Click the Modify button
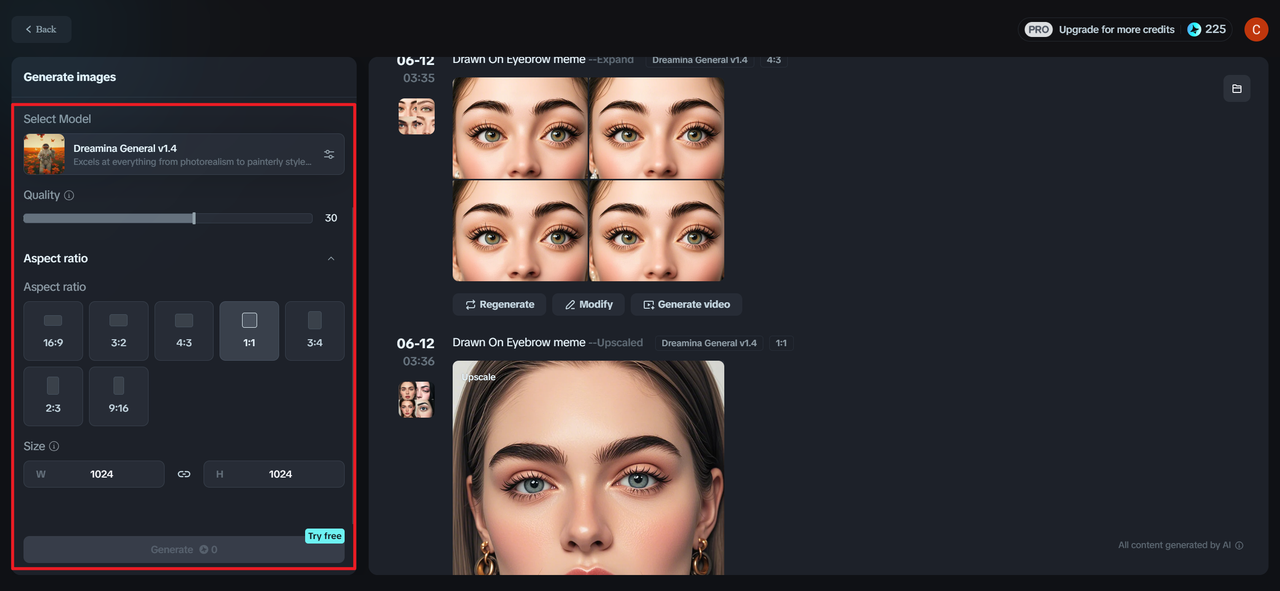 [588, 304]
